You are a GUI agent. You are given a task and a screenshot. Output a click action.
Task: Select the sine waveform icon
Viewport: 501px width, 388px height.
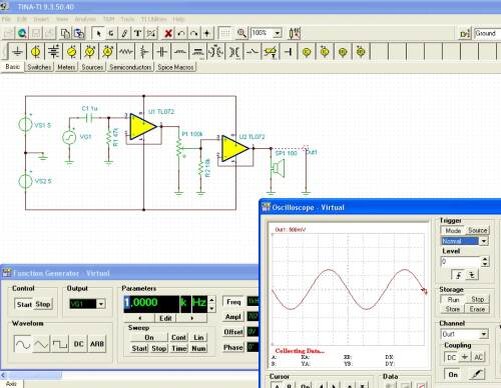(23, 344)
